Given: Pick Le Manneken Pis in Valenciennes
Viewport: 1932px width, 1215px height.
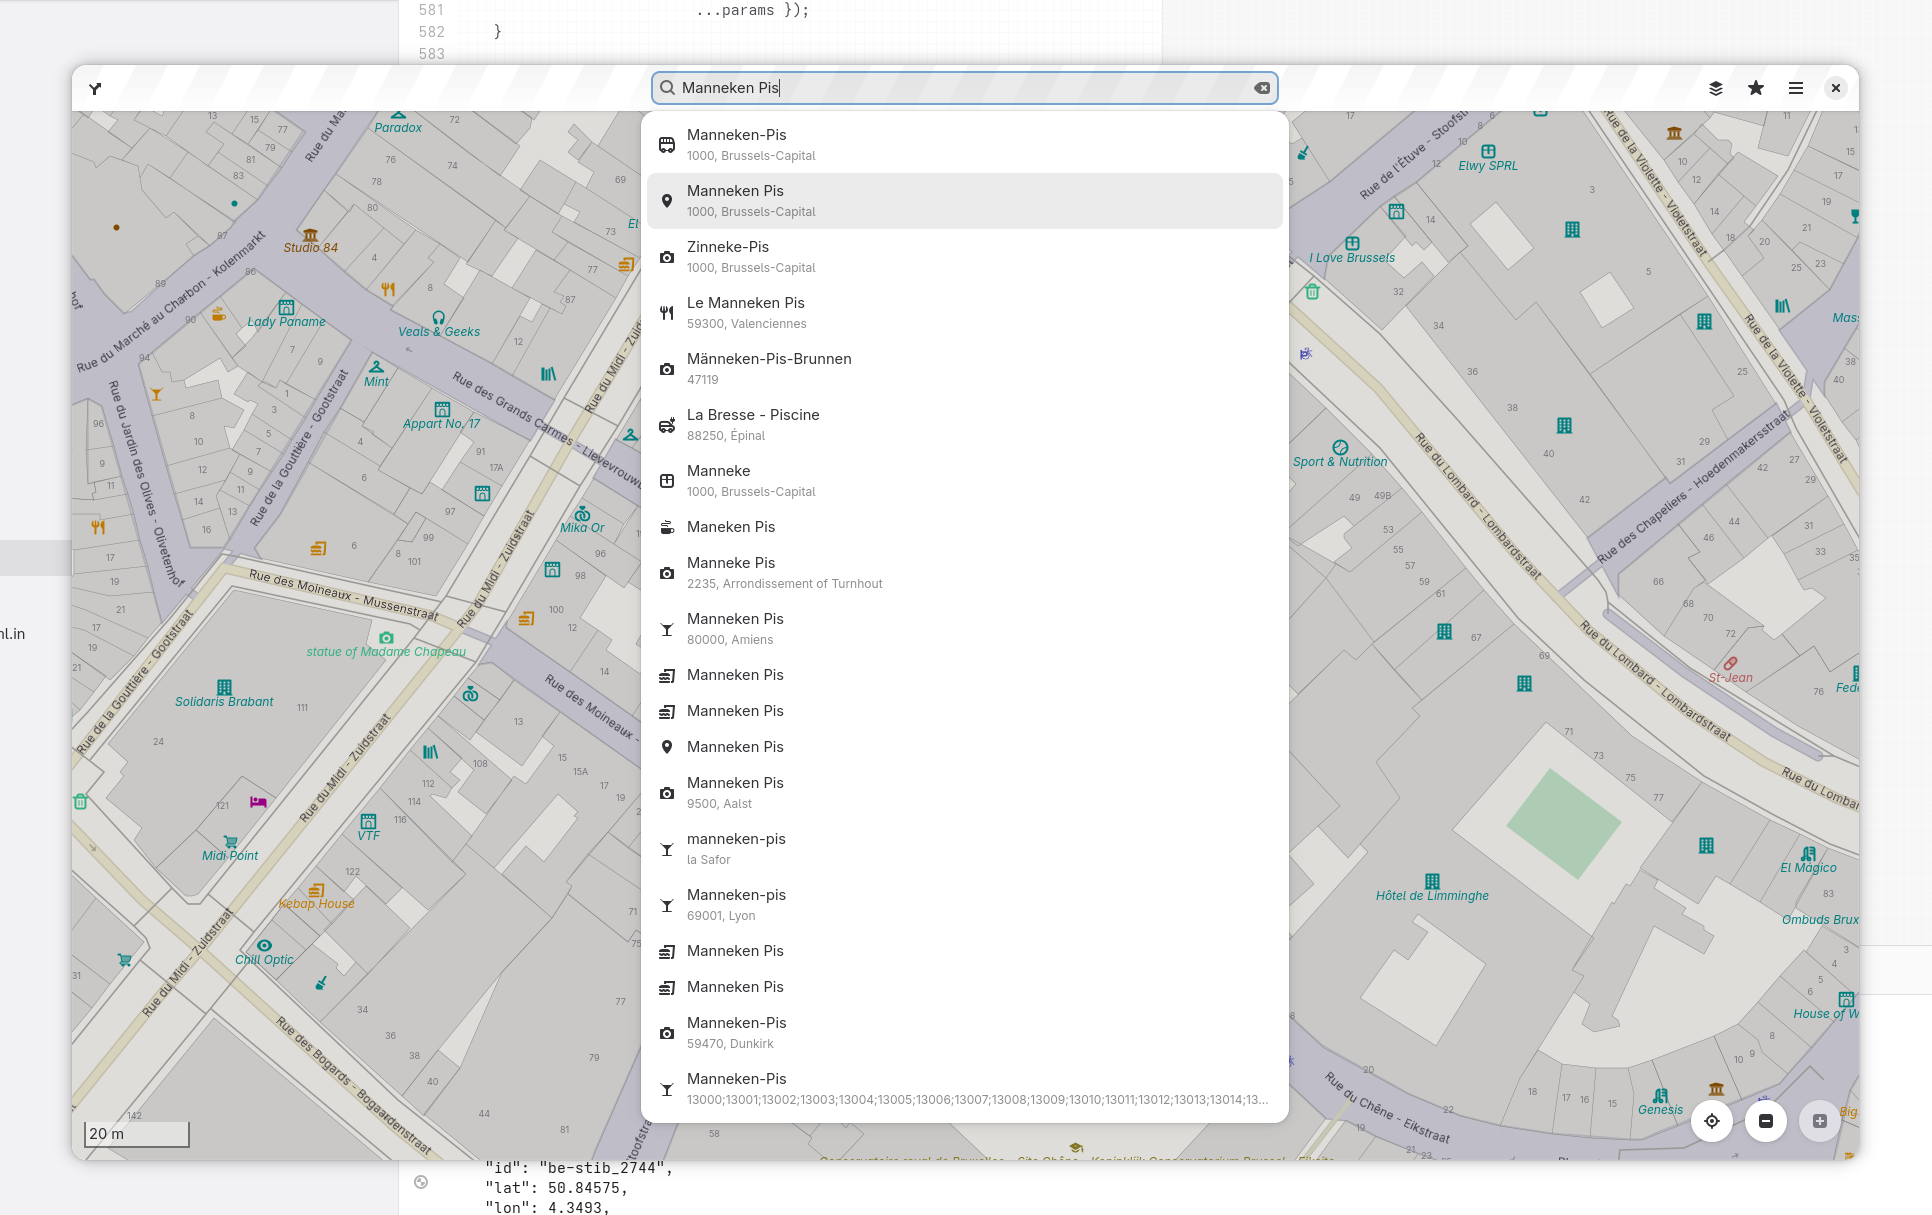Looking at the screenshot, I should (964, 313).
